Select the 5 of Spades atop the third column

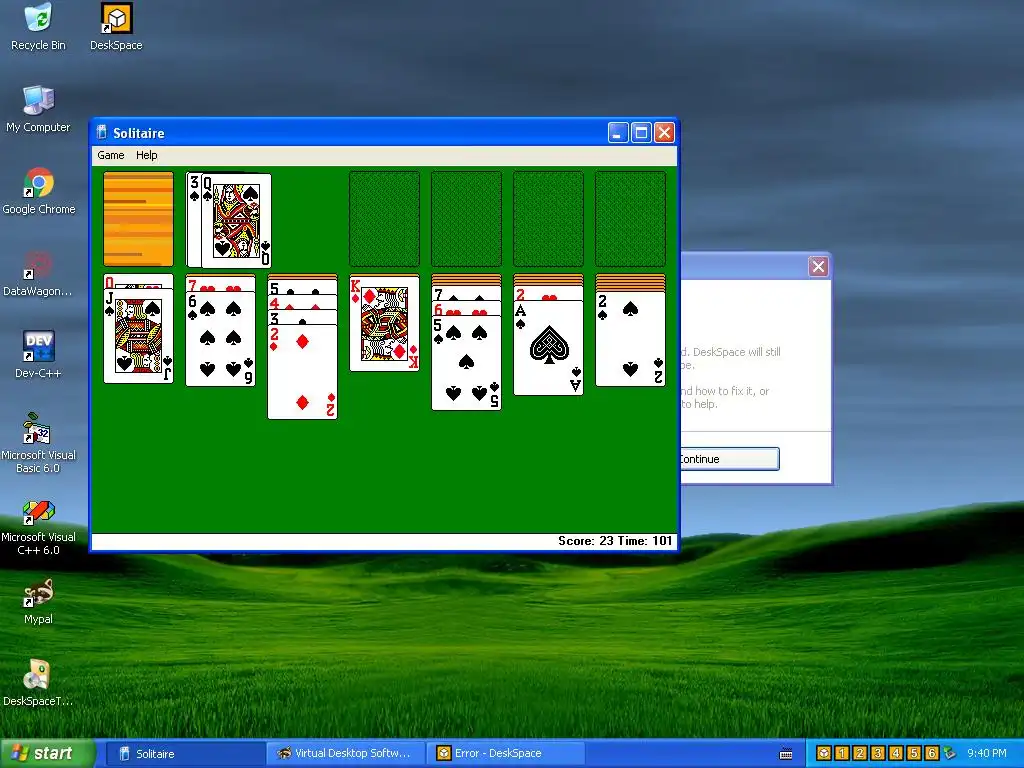(302, 287)
